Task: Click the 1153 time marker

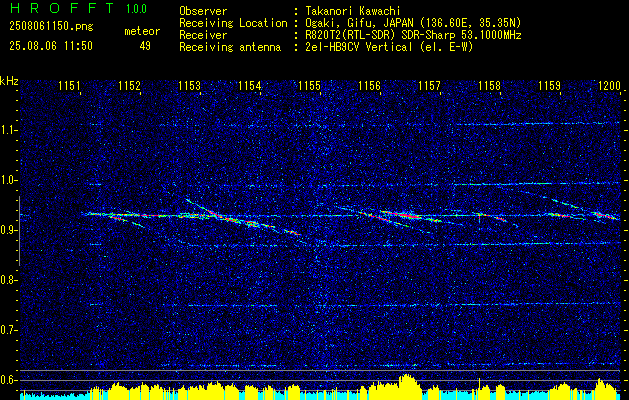Action: tap(189, 85)
